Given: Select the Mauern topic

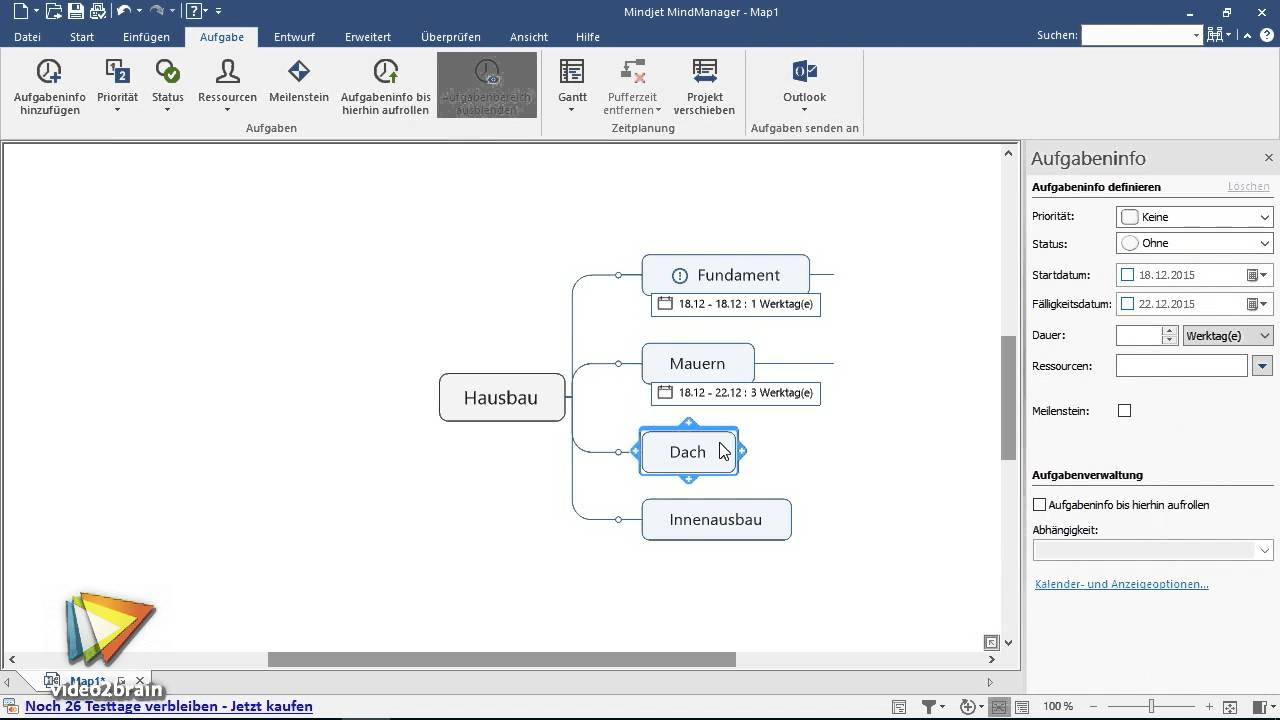Looking at the screenshot, I should (698, 363).
